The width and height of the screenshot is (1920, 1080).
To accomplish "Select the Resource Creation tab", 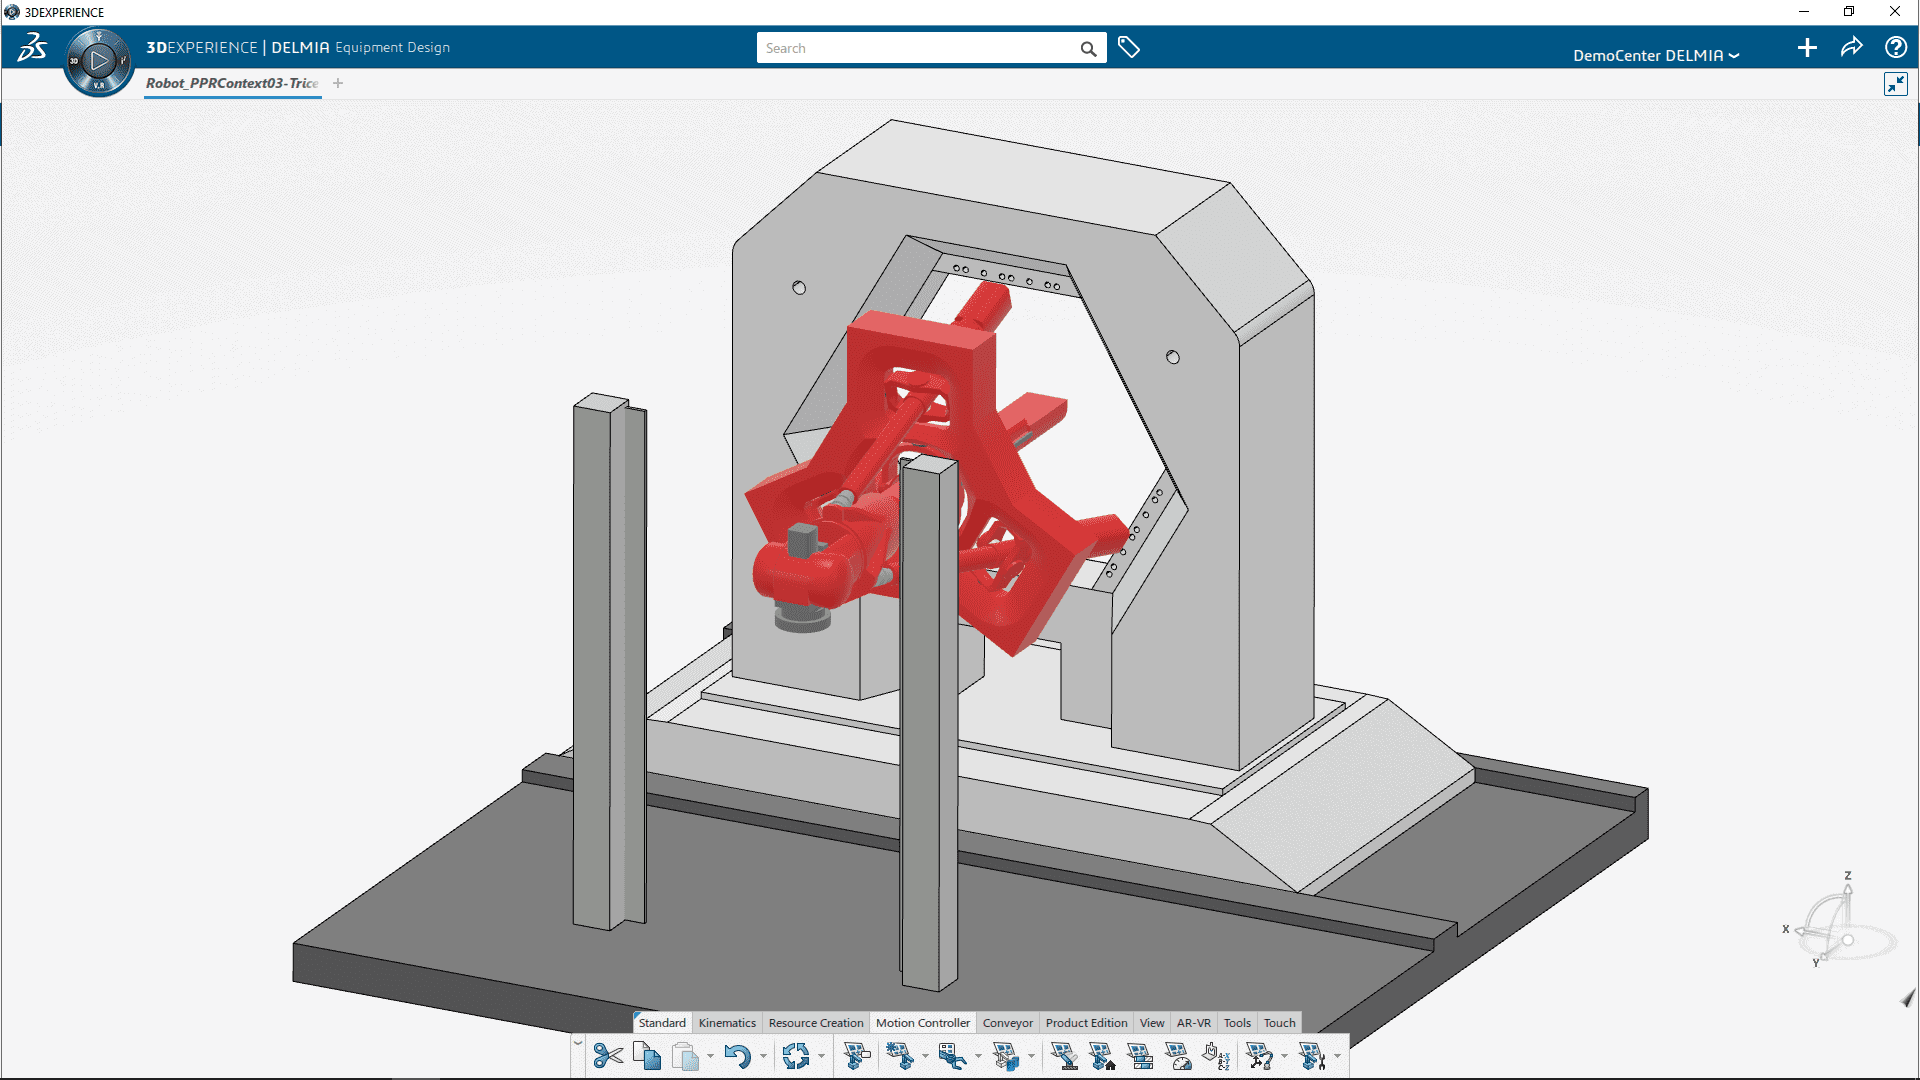I will [814, 1022].
